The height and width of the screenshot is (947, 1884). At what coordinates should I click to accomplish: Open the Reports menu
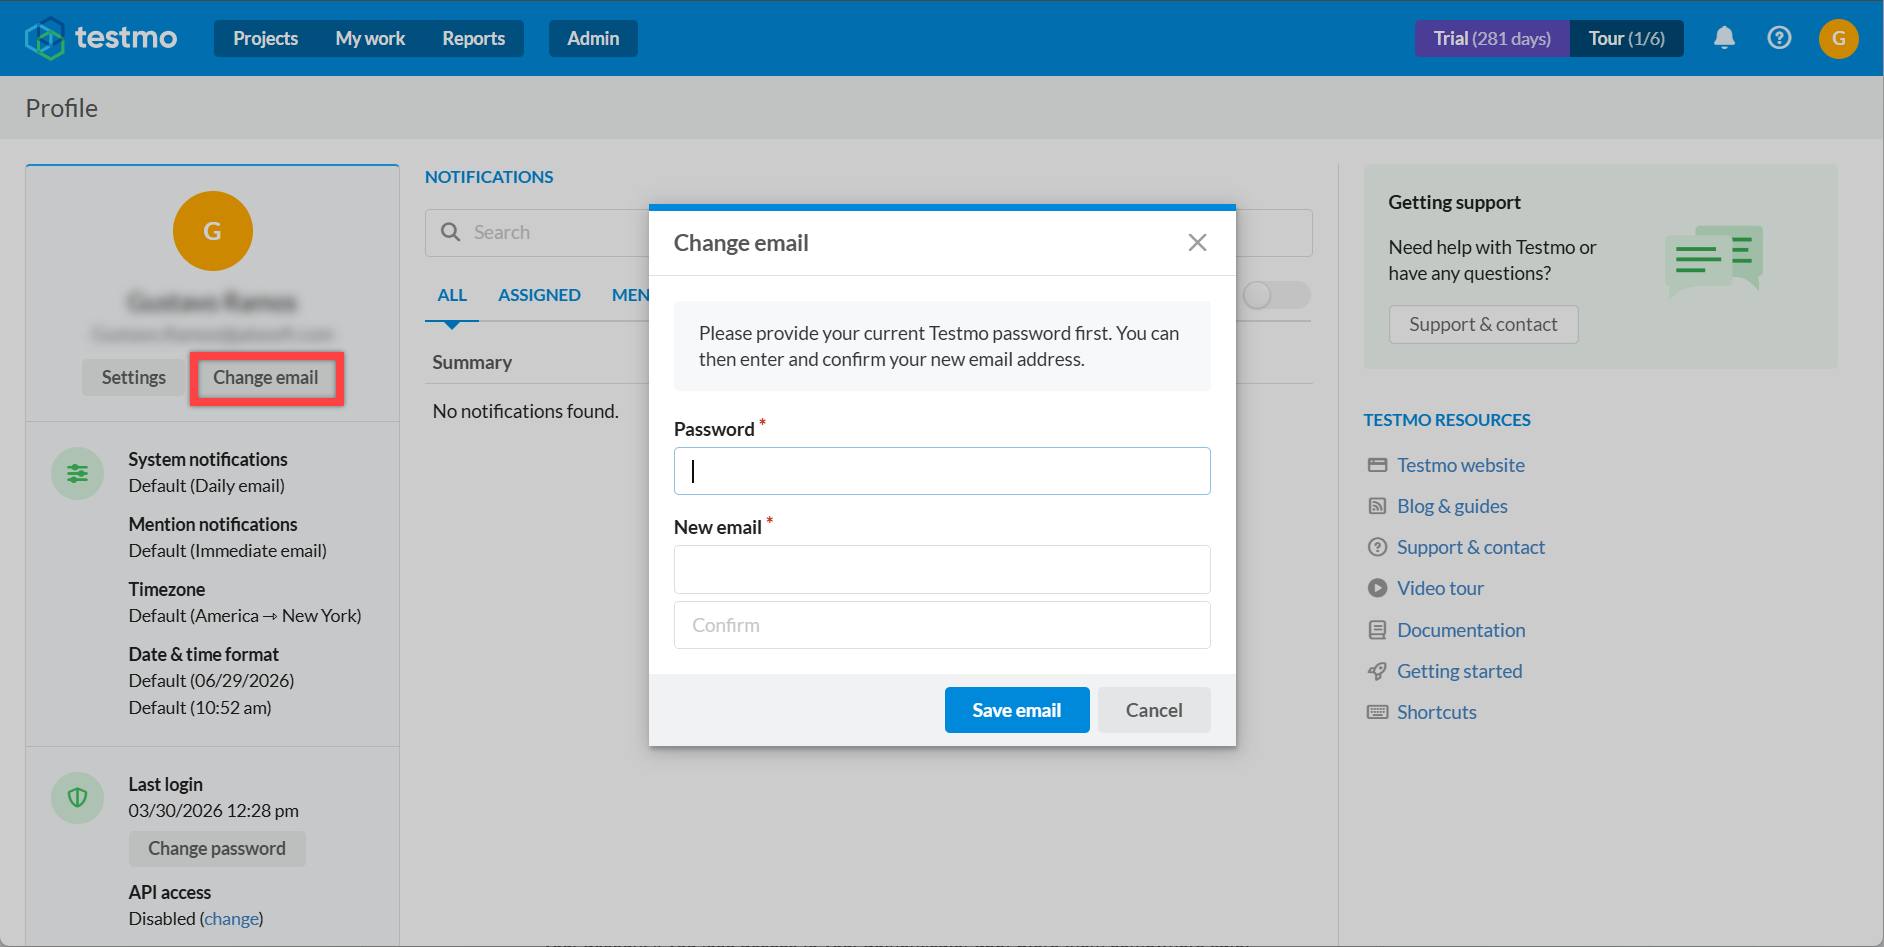coord(473,38)
